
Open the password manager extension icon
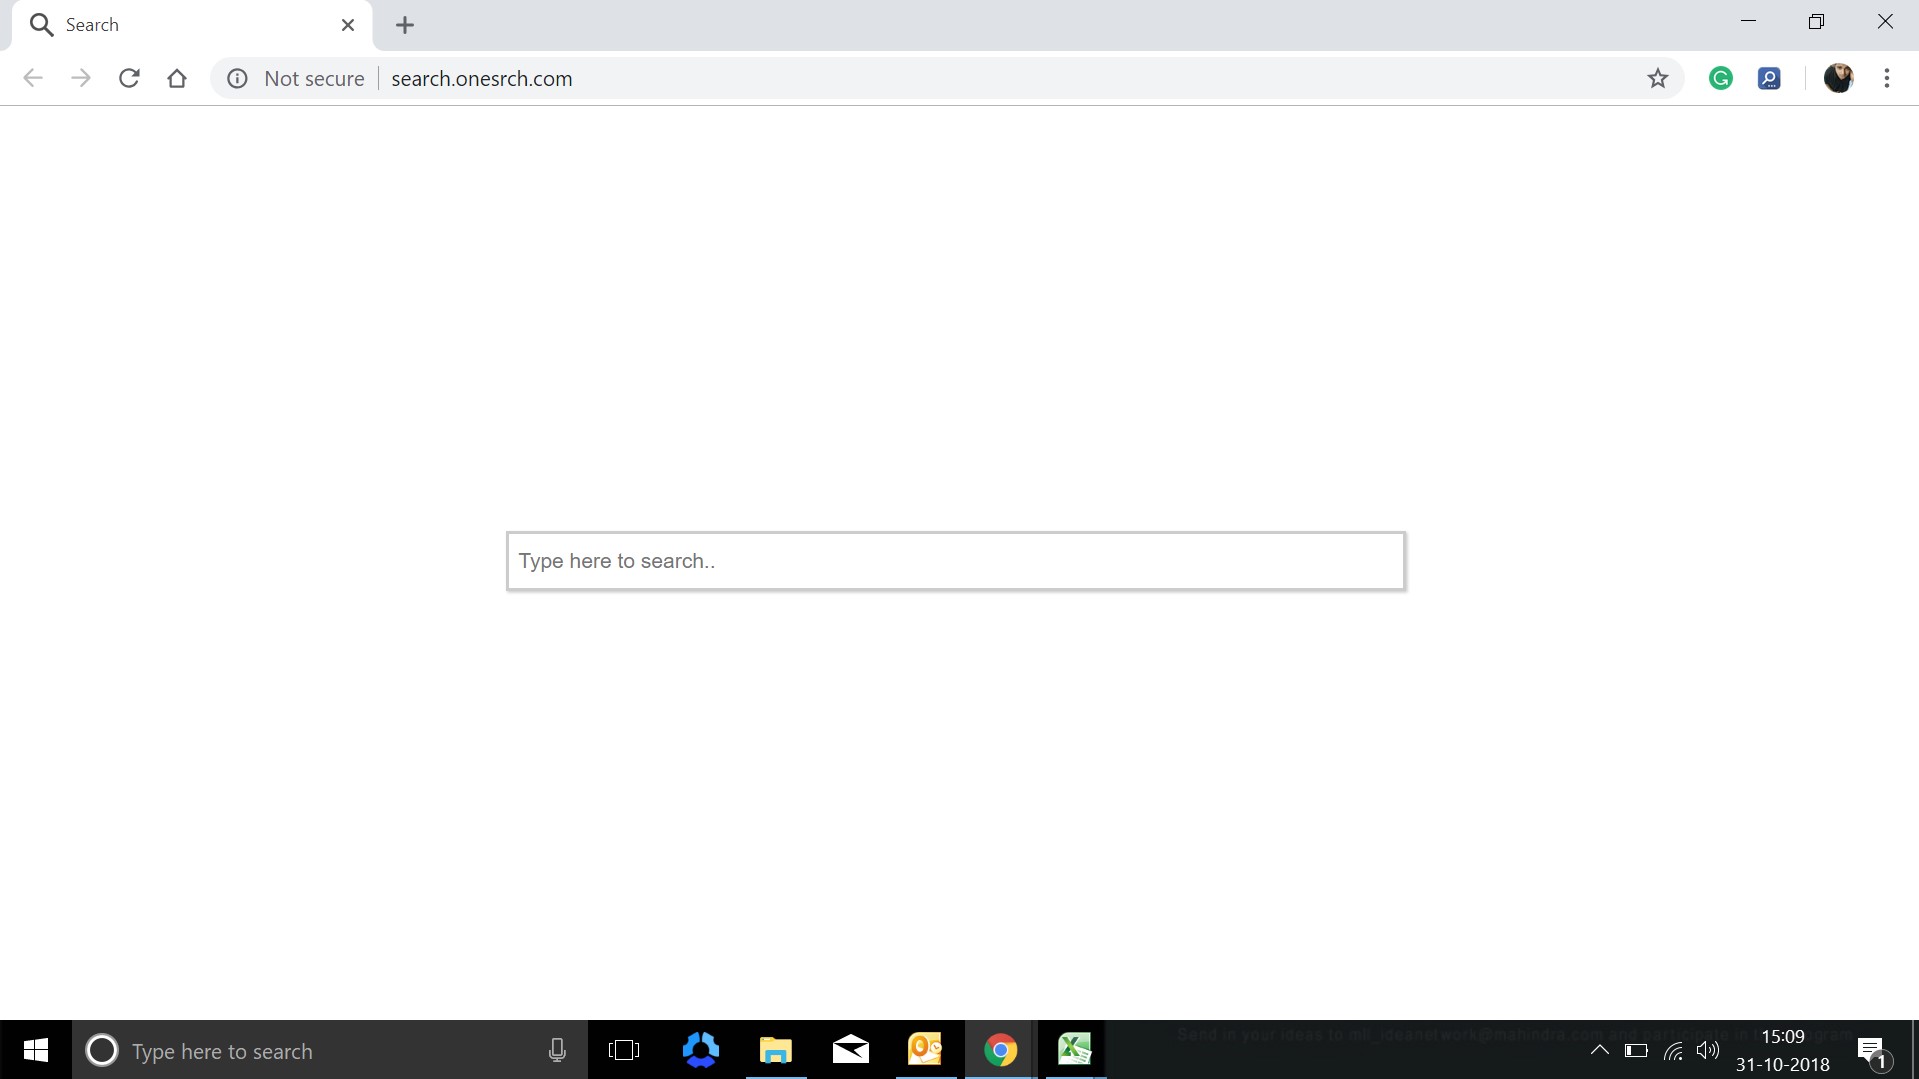1770,78
